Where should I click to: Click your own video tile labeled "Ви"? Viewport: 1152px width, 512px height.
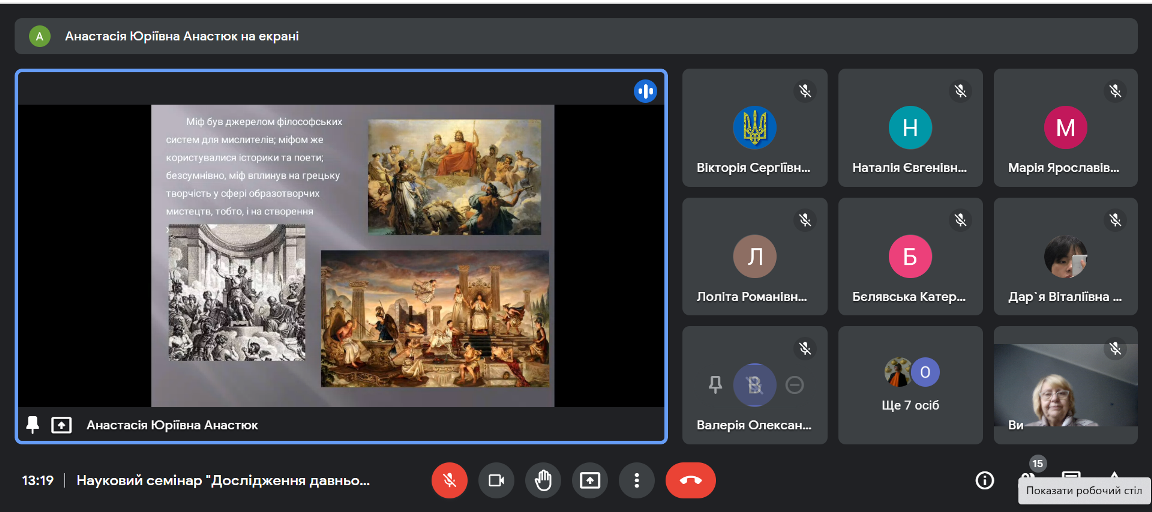tap(1065, 385)
